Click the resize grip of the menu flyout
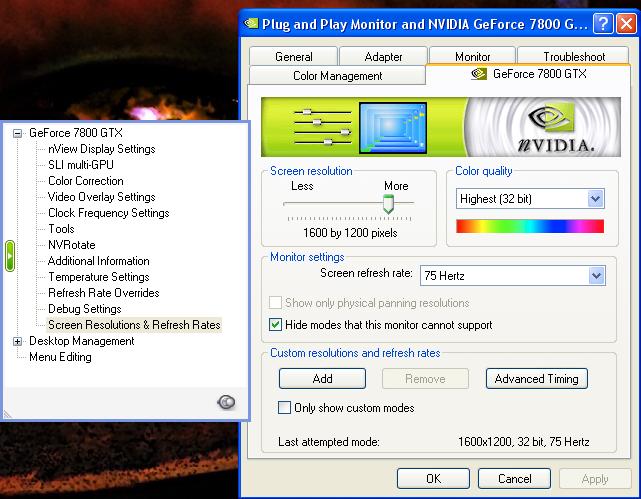The height and width of the screenshot is (499, 641). [x=7, y=414]
